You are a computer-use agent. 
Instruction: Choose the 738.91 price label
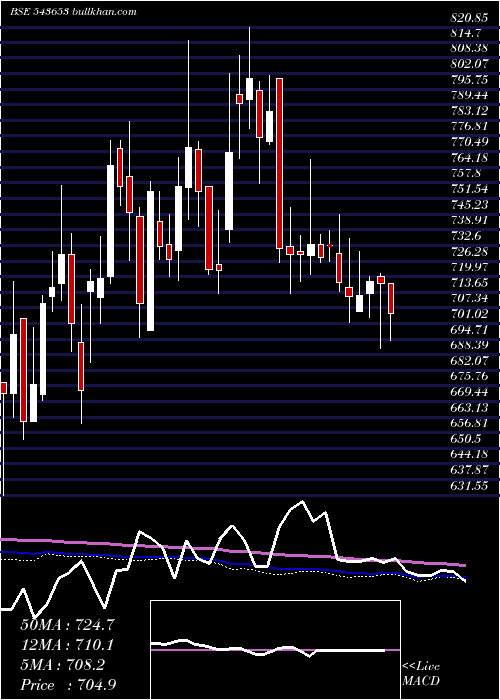tap(468, 220)
